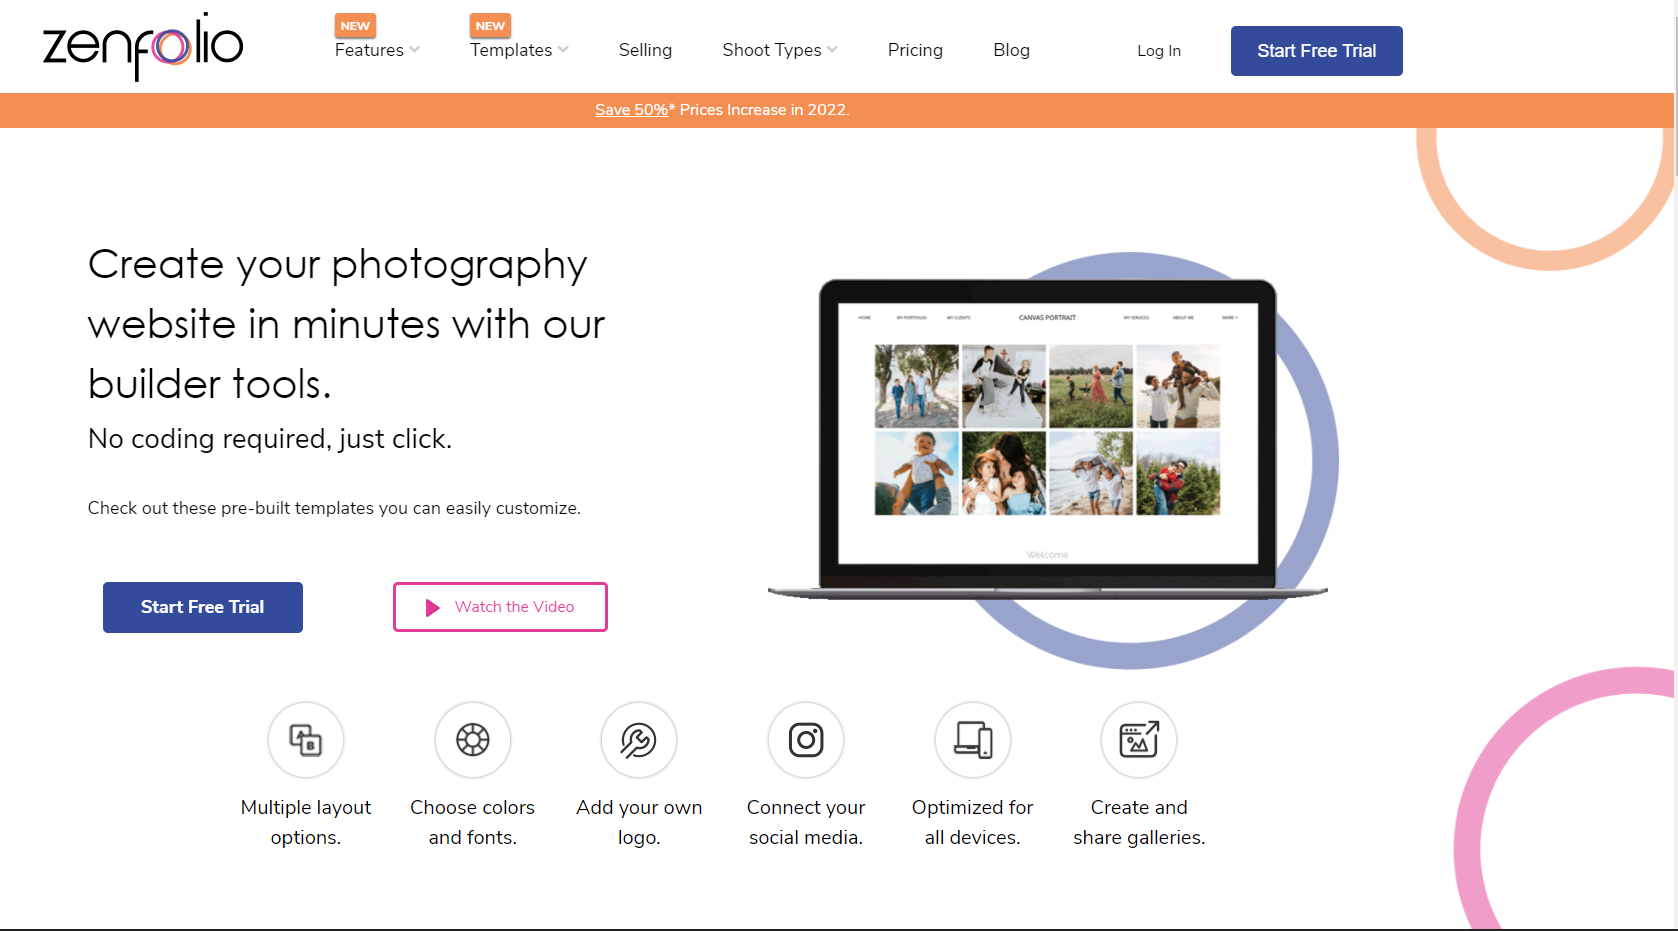
Task: Click the Choose colors and fonts icon
Action: [473, 740]
